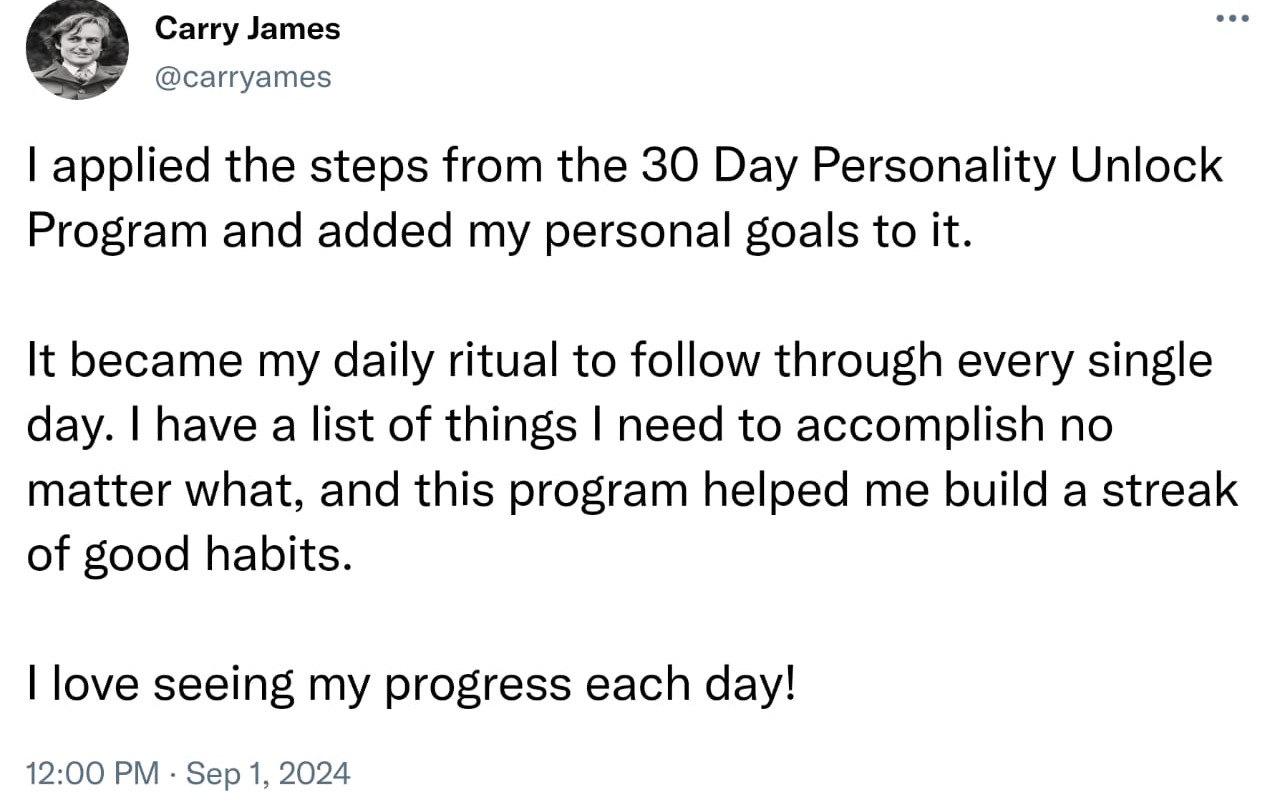Click the Sep 1, 2024 date
Viewport: 1280px width, 809px height.
point(268,773)
